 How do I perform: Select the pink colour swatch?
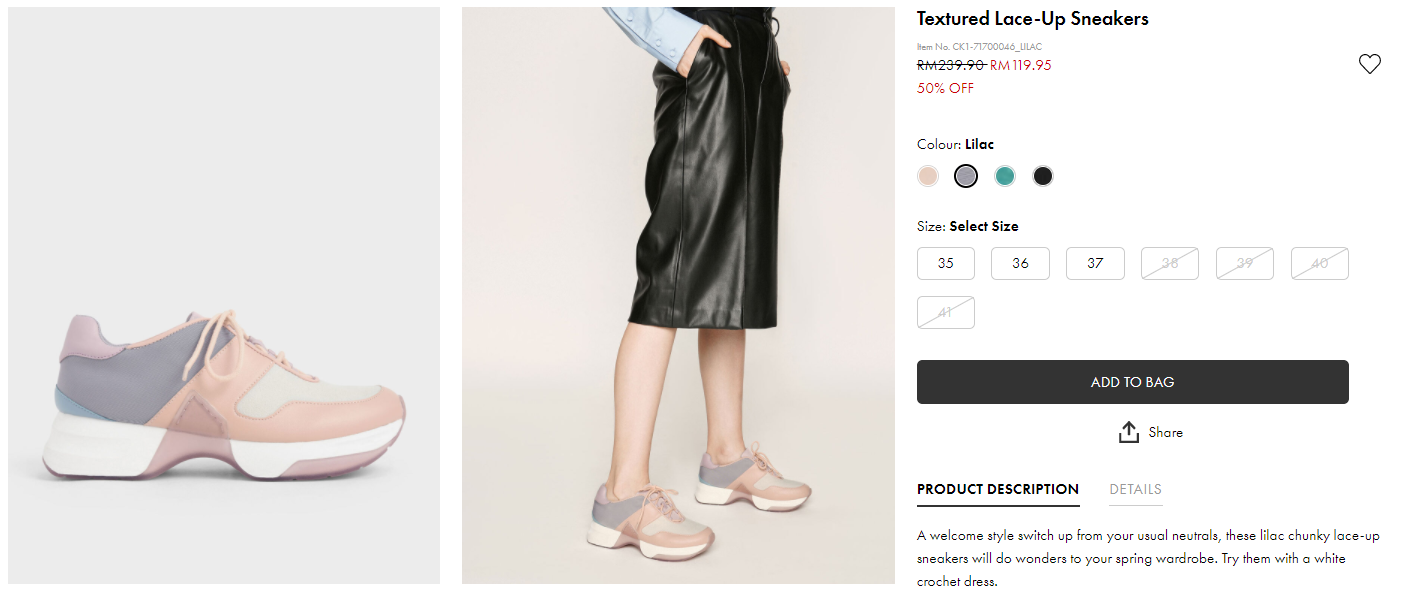pyautogui.click(x=928, y=176)
